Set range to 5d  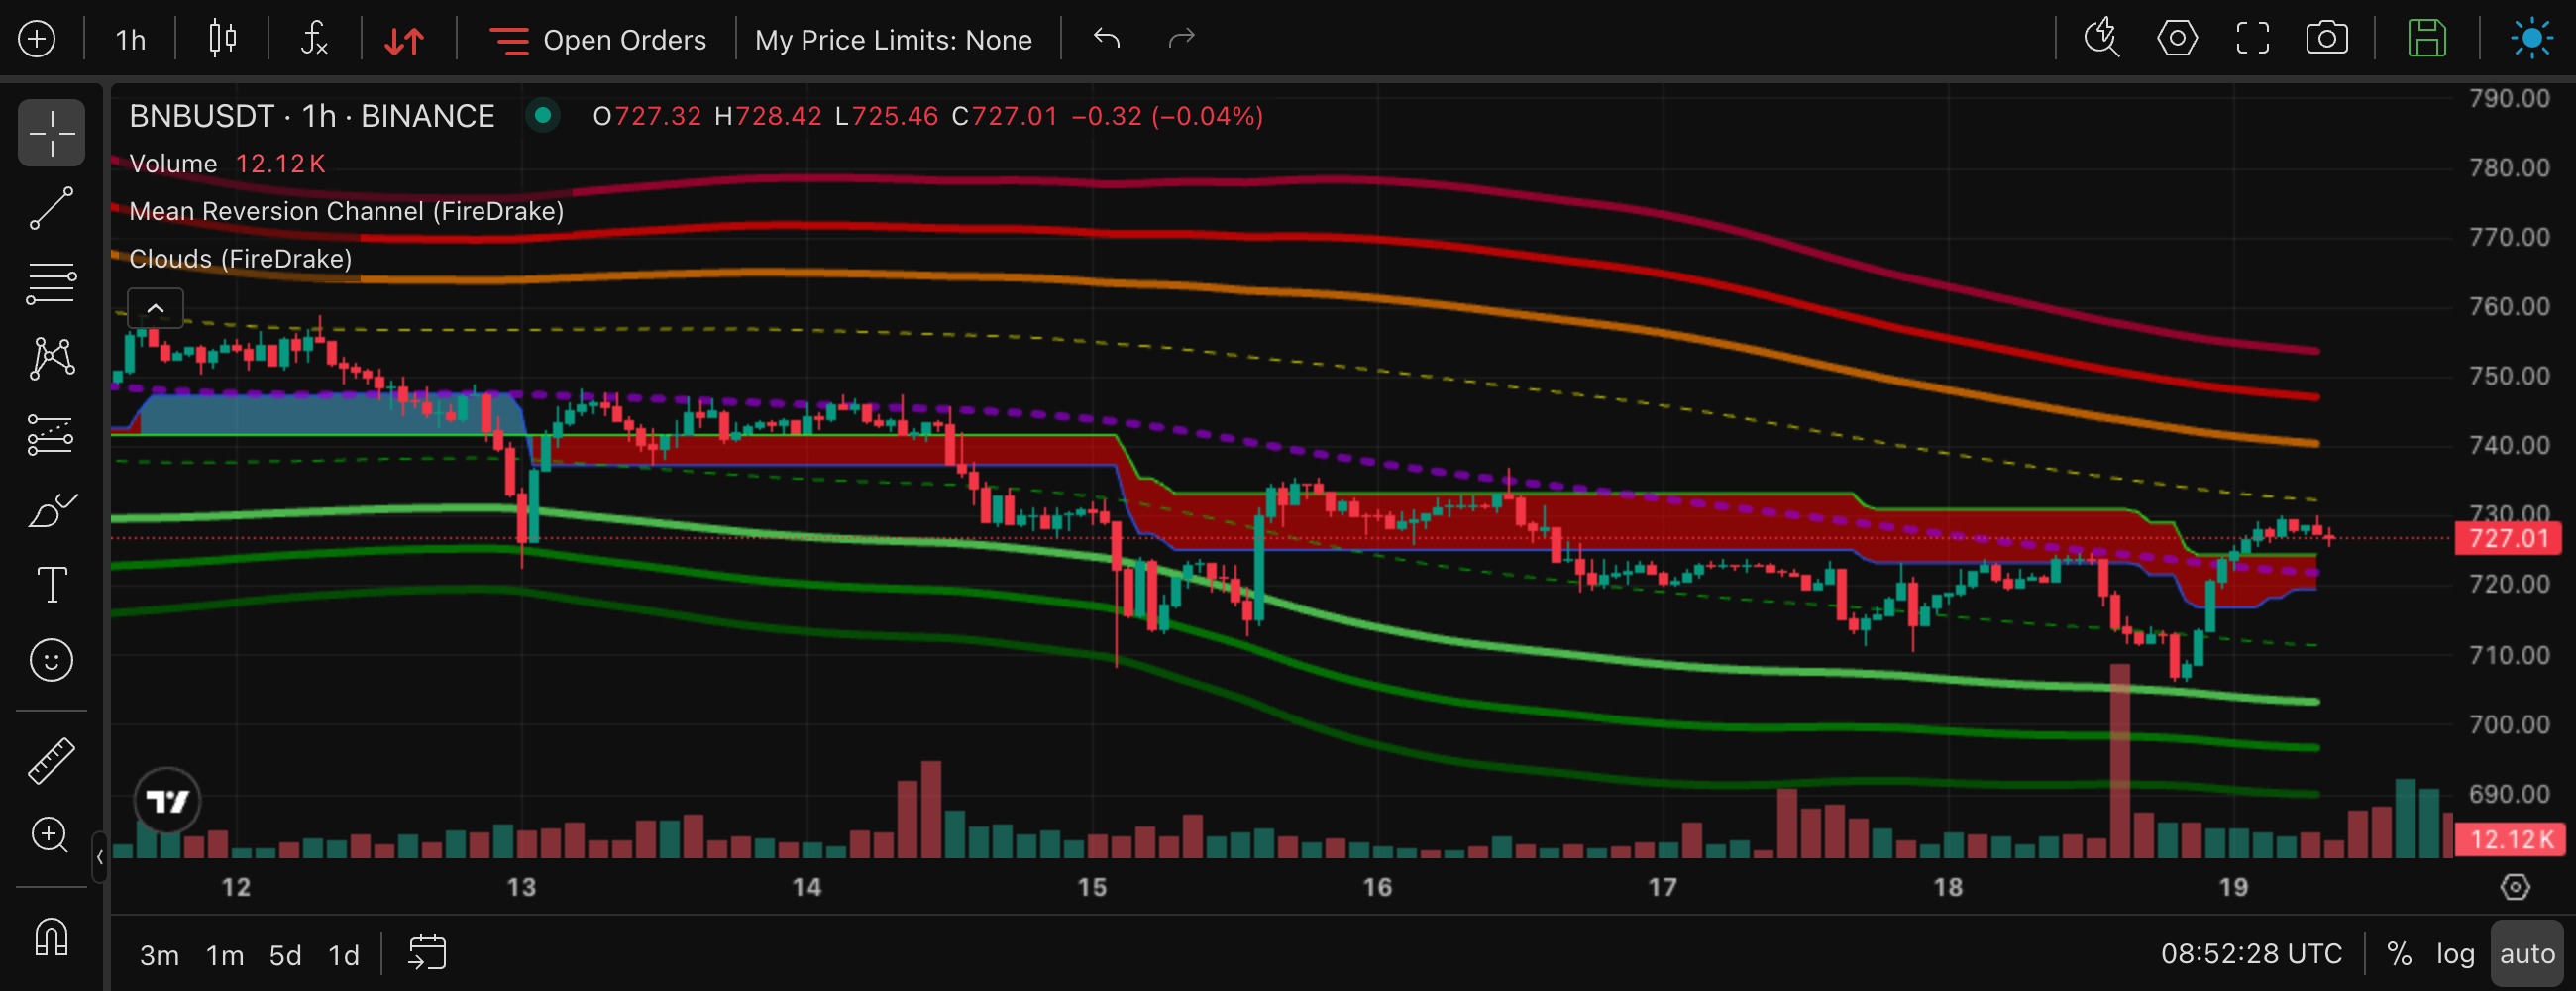[x=285, y=956]
